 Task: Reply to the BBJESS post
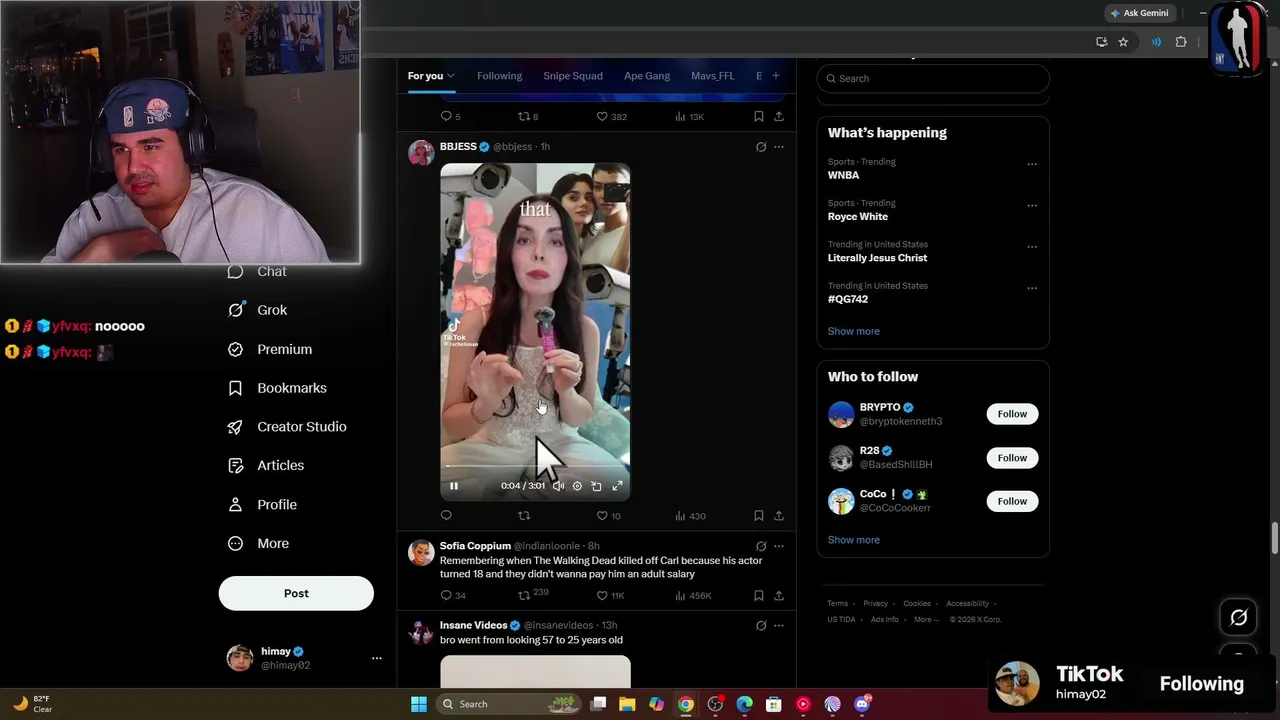click(446, 516)
